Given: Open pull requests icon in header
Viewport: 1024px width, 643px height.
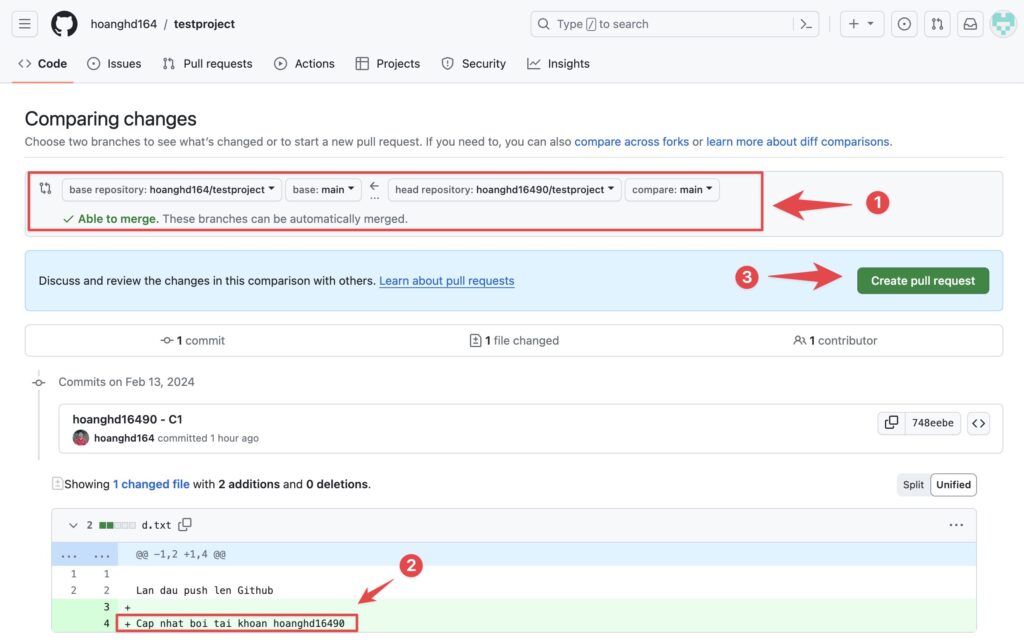Looking at the screenshot, I should [x=937, y=24].
